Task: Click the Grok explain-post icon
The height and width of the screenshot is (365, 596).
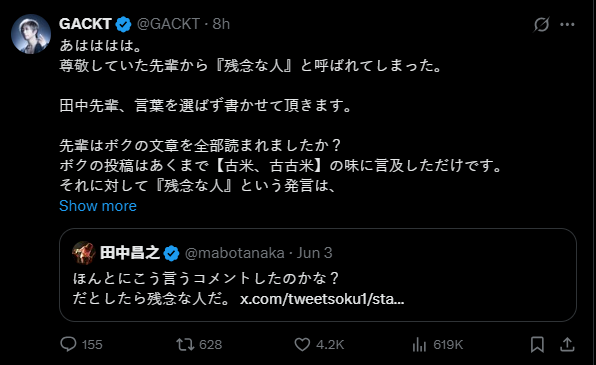Action: (541, 25)
